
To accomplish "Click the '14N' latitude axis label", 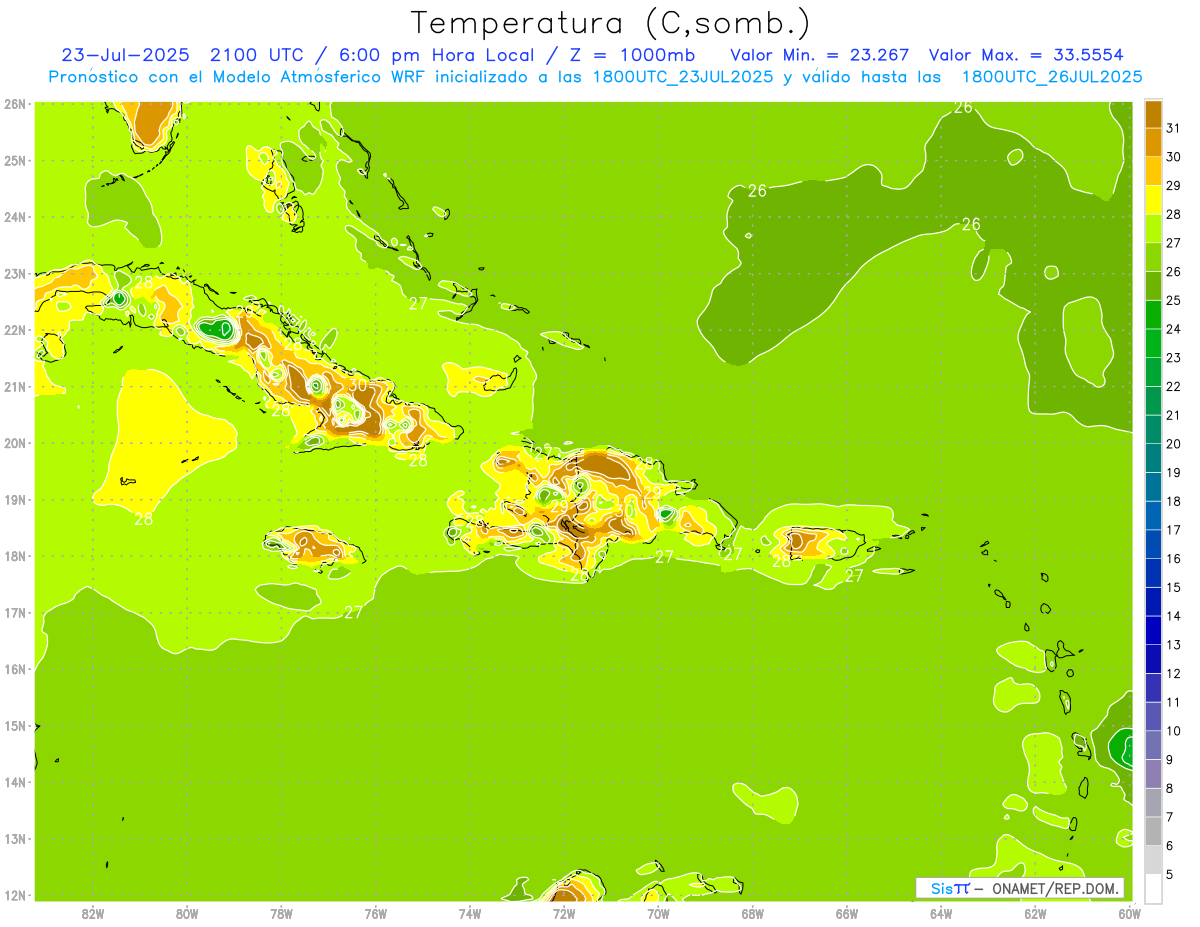I will pyautogui.click(x=15, y=782).
